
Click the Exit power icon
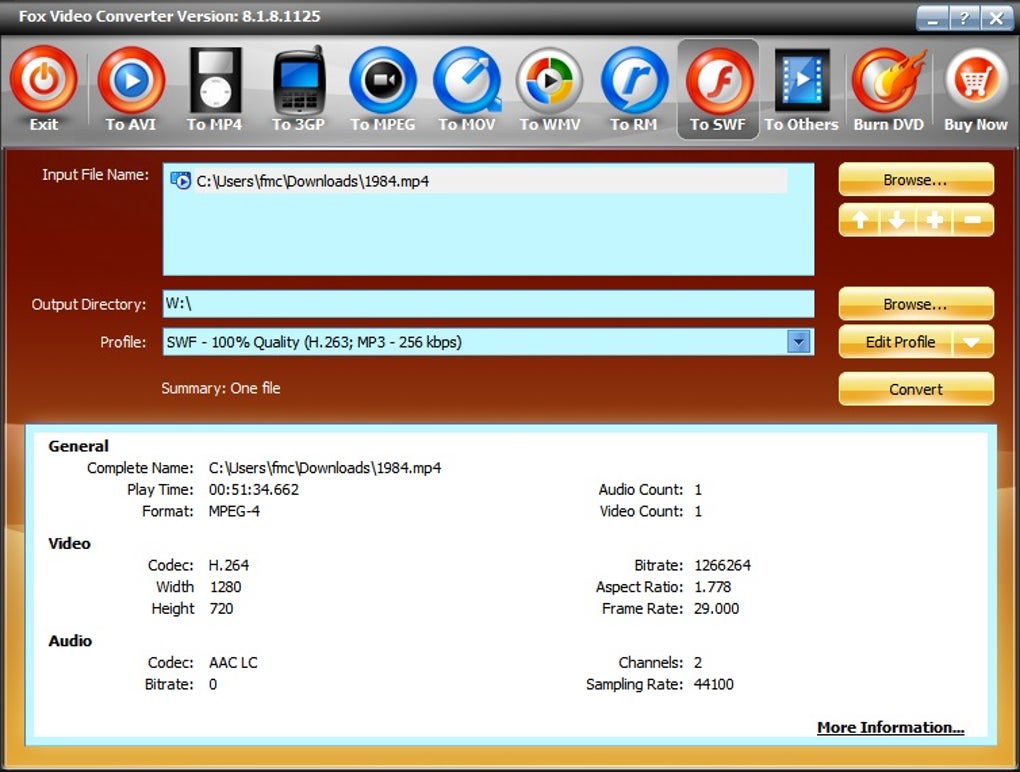click(44, 79)
